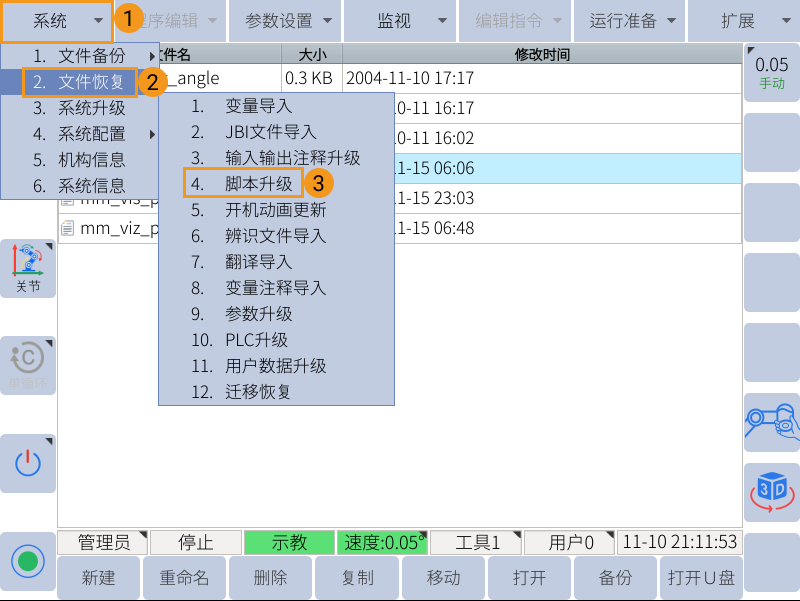Screen dimensions: 800x601
Task: Select 开机动画更新 in the submenu
Action: pyautogui.click(x=276, y=210)
